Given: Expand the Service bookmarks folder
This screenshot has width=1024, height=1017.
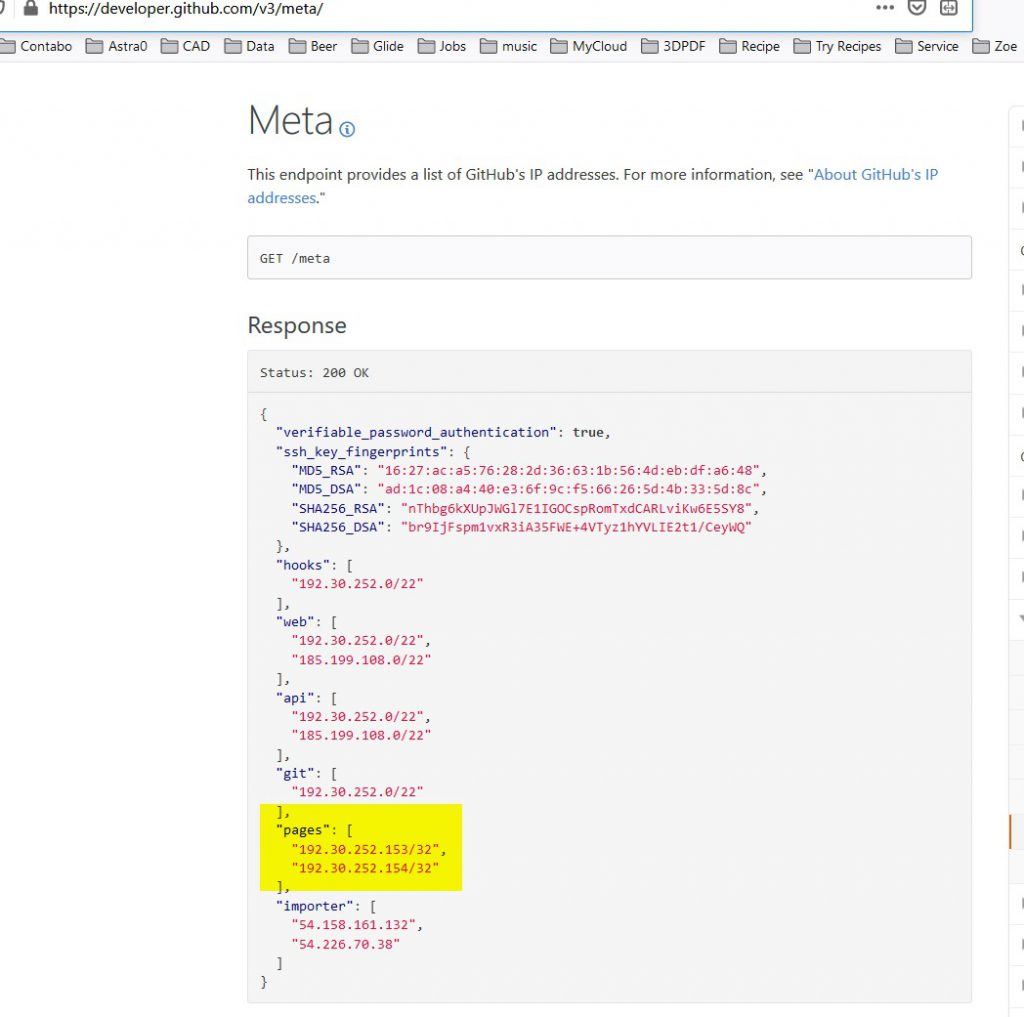Looking at the screenshot, I should click(x=936, y=46).
